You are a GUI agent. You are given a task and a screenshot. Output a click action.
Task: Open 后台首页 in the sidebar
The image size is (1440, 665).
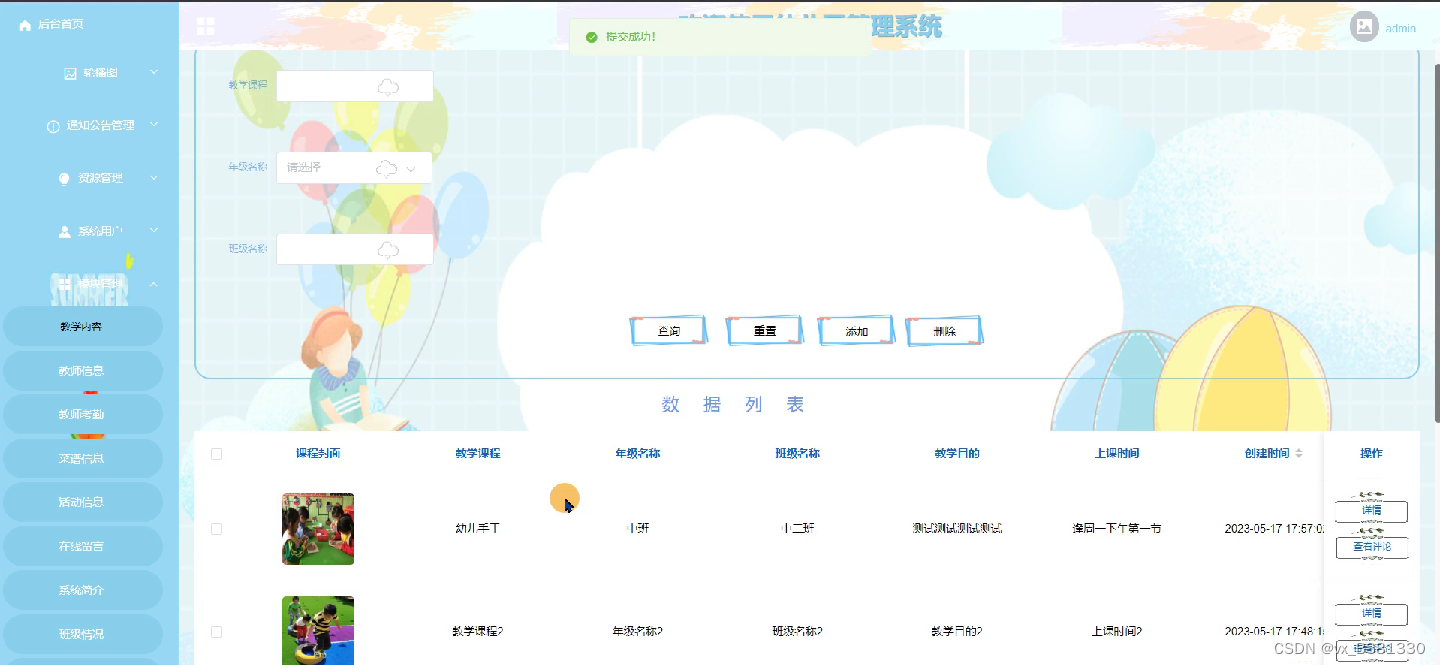tap(60, 25)
